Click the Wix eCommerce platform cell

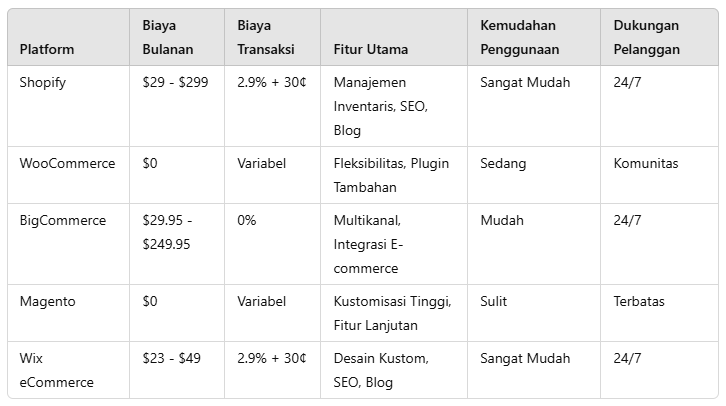pyautogui.click(x=56, y=370)
